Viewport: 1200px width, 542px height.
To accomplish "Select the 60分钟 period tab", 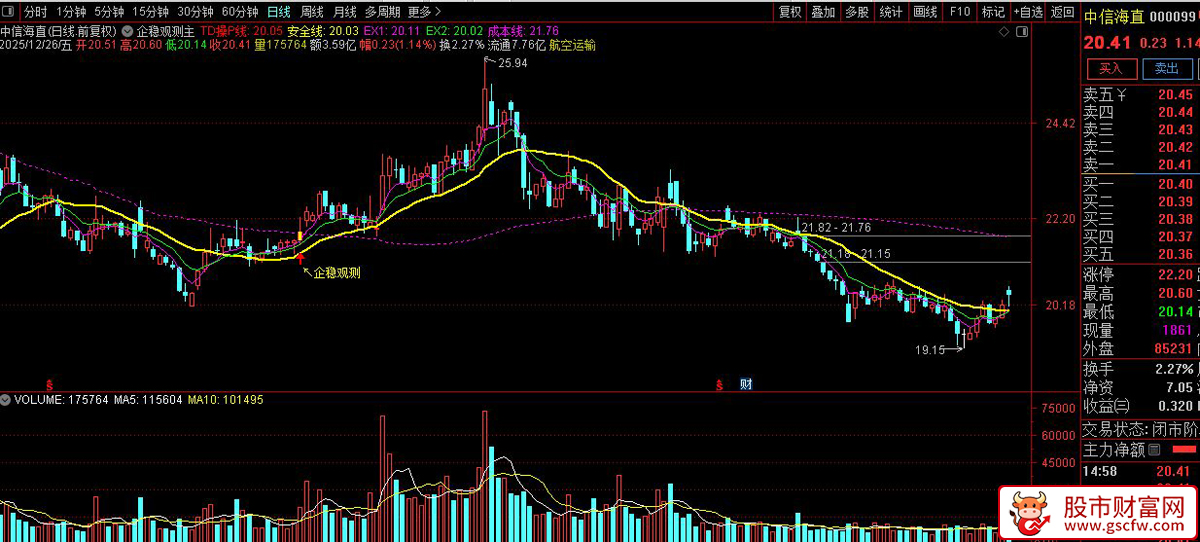I will (240, 12).
